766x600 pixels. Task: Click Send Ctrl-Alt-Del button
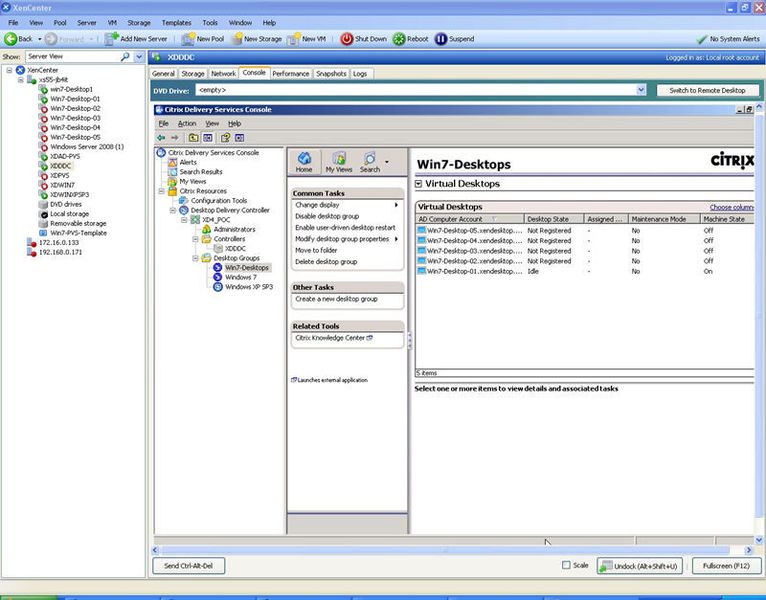click(189, 566)
